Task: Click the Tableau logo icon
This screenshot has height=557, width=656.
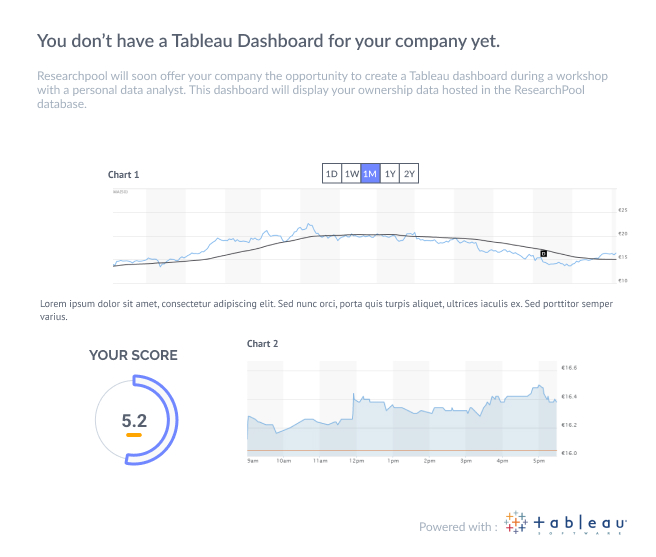Action: [x=515, y=524]
